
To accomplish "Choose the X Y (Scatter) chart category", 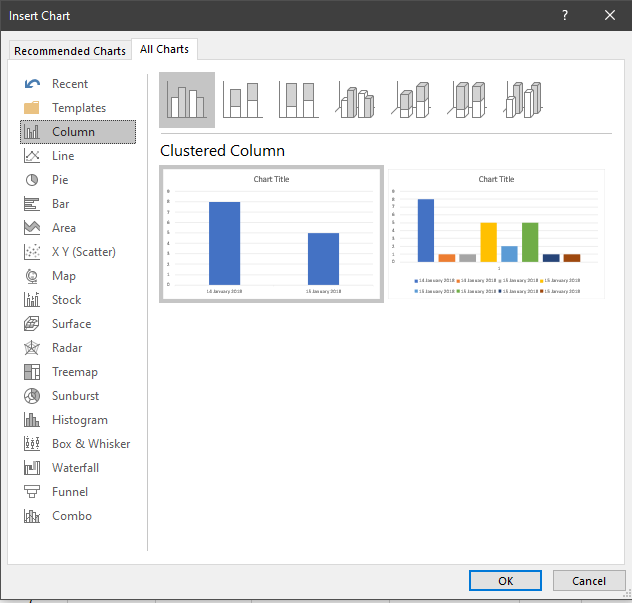I will pos(78,252).
